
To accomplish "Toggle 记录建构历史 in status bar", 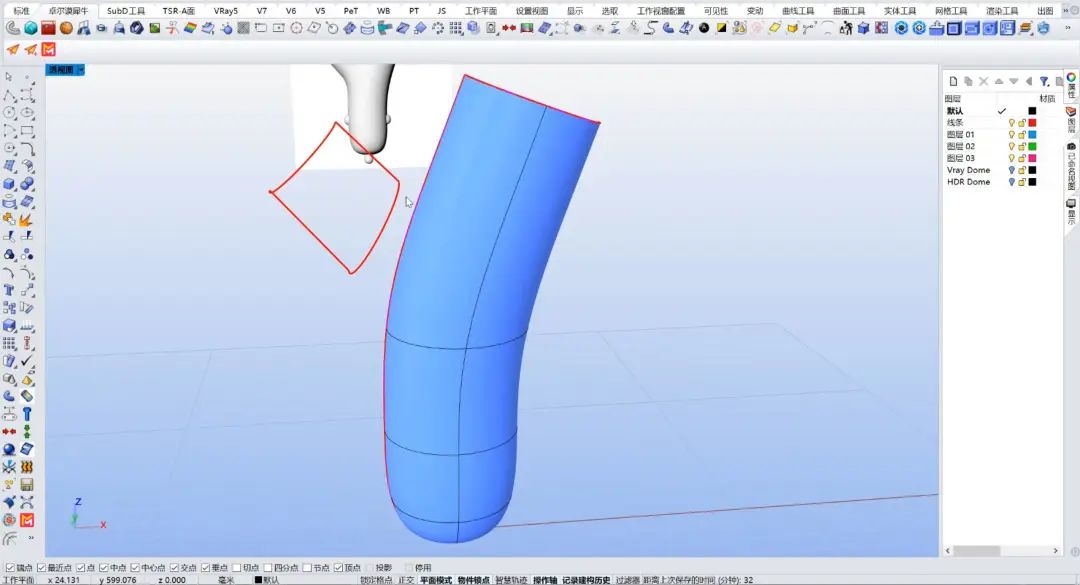I will [585, 580].
